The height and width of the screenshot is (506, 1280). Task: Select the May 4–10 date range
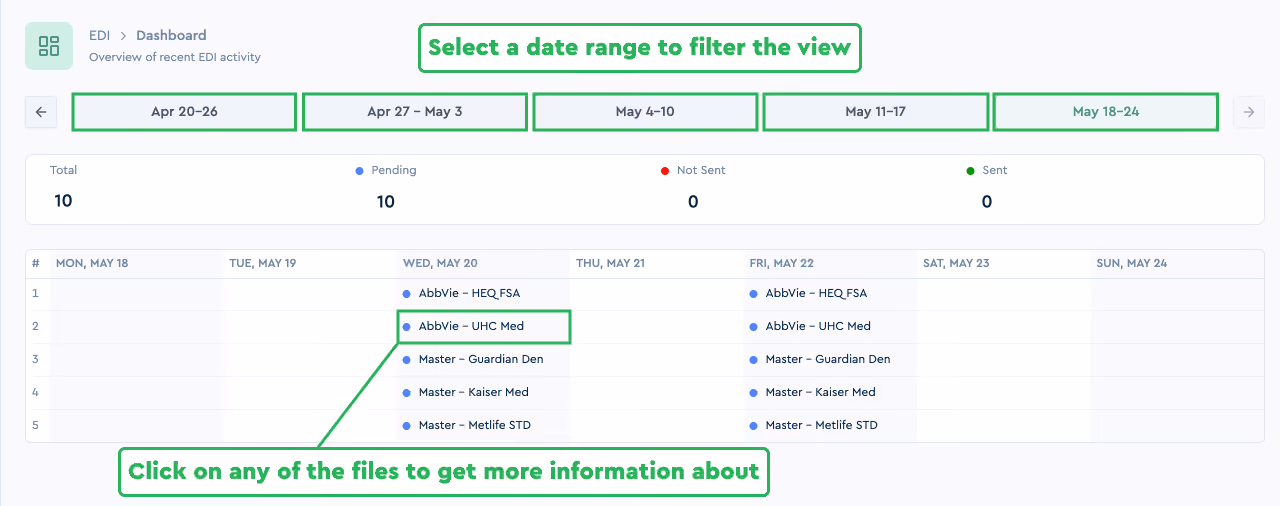[645, 112]
